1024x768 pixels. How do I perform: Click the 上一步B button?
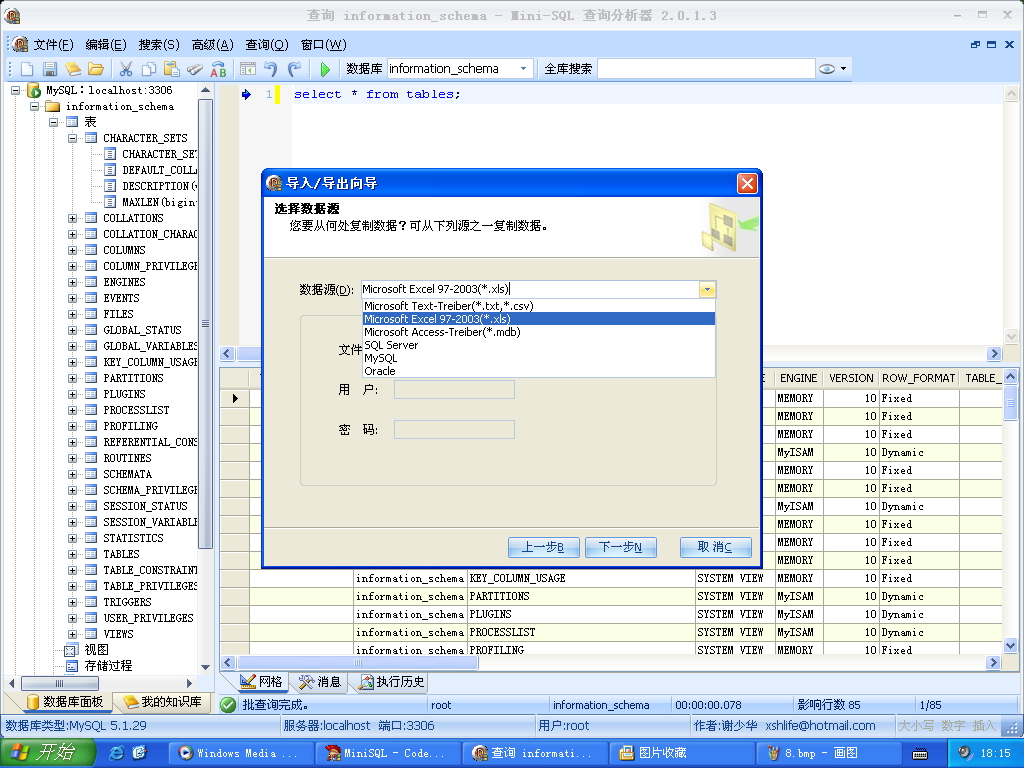[543, 547]
